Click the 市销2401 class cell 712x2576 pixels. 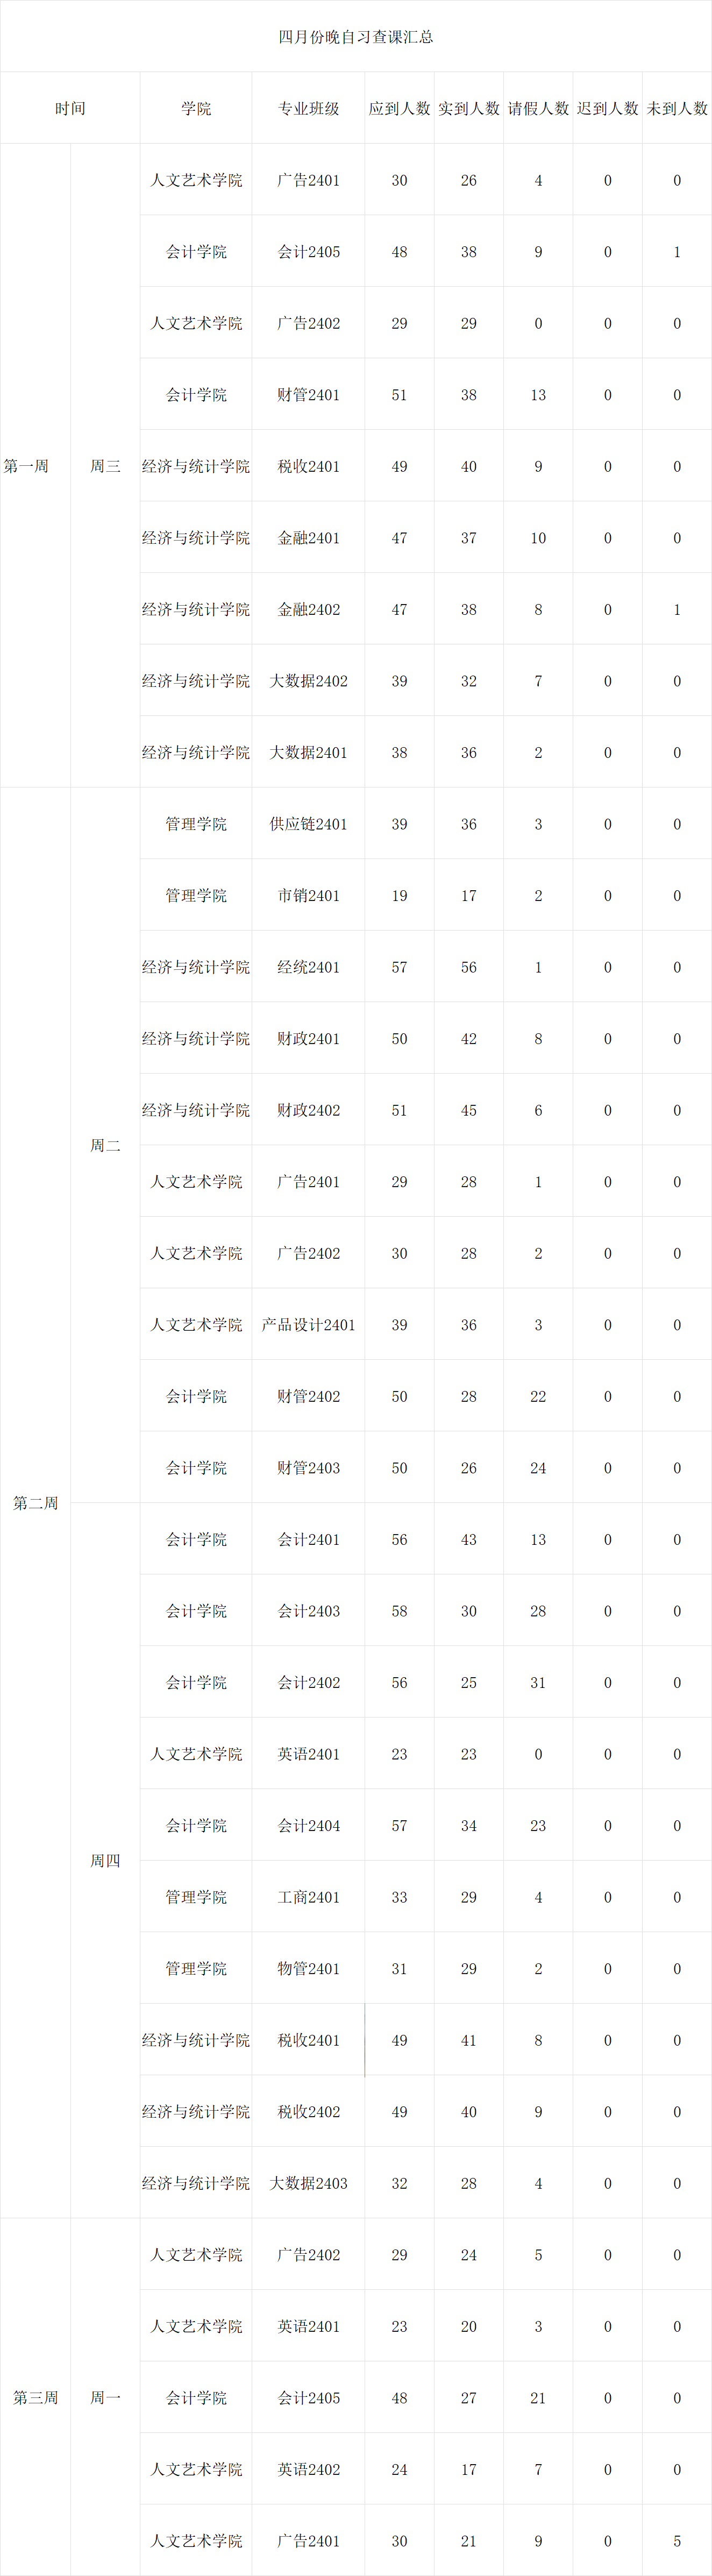309,896
